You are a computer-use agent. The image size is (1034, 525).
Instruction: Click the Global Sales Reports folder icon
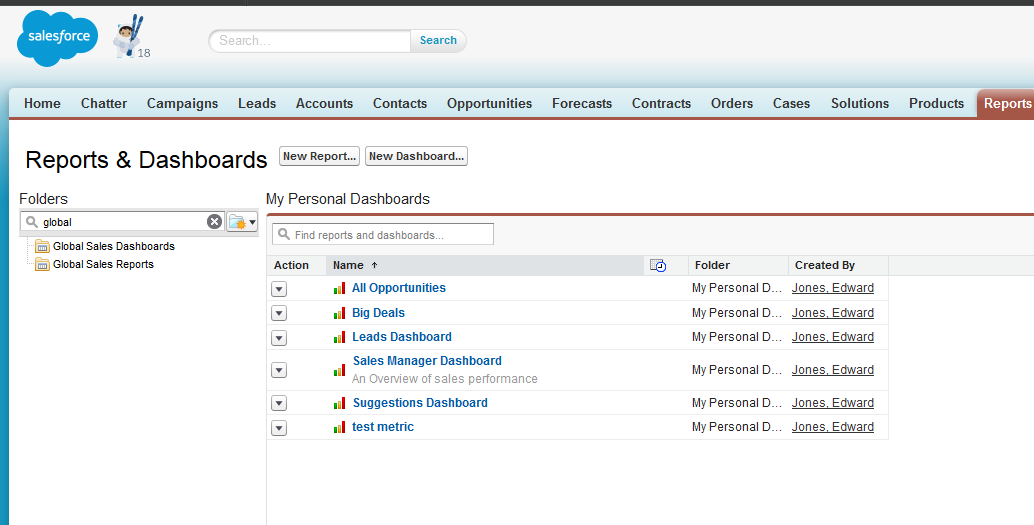[x=42, y=265]
